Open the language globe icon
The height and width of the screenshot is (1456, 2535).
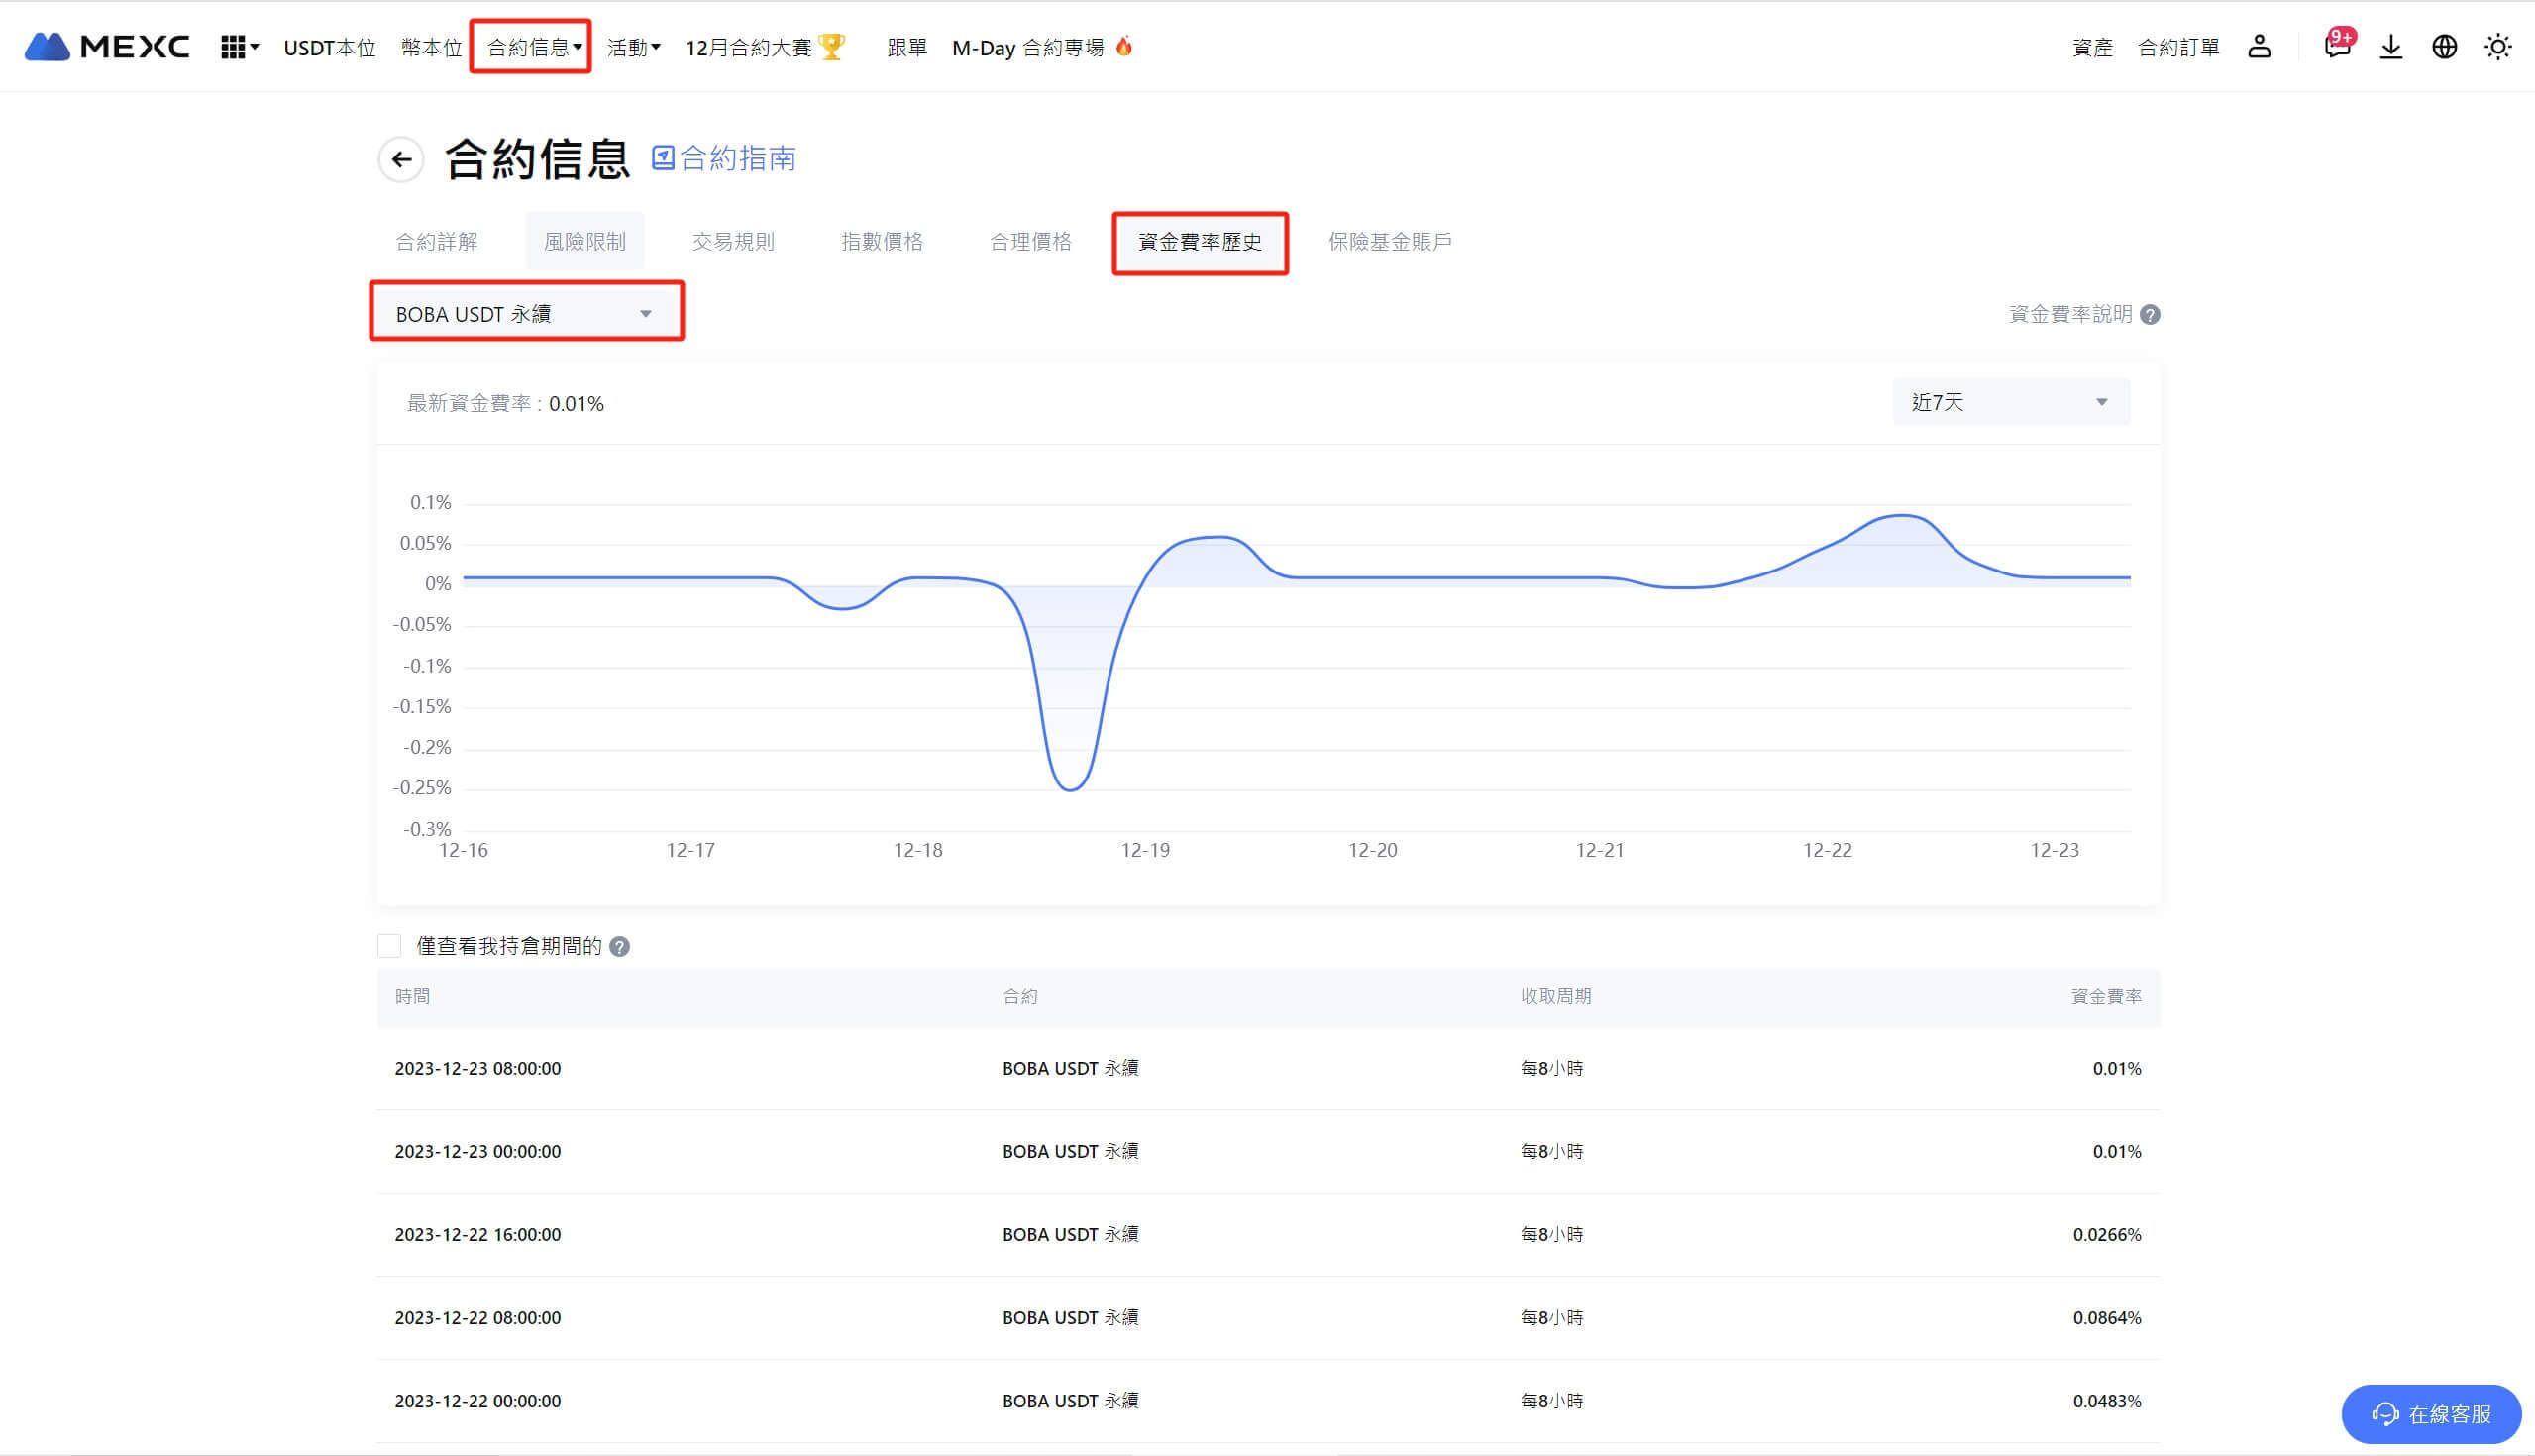(x=2444, y=47)
